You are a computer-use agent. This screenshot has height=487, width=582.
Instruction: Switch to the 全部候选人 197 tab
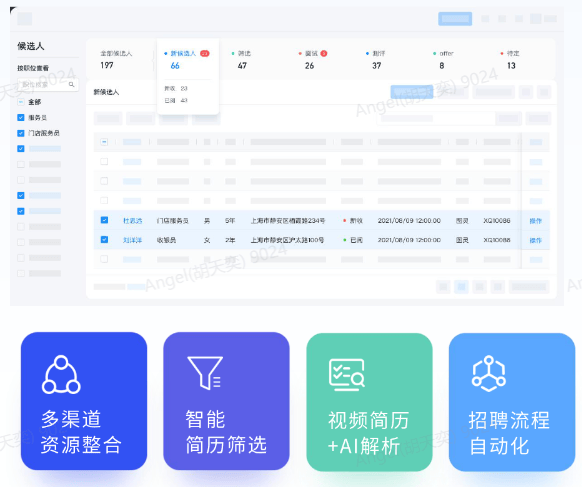coord(116,59)
